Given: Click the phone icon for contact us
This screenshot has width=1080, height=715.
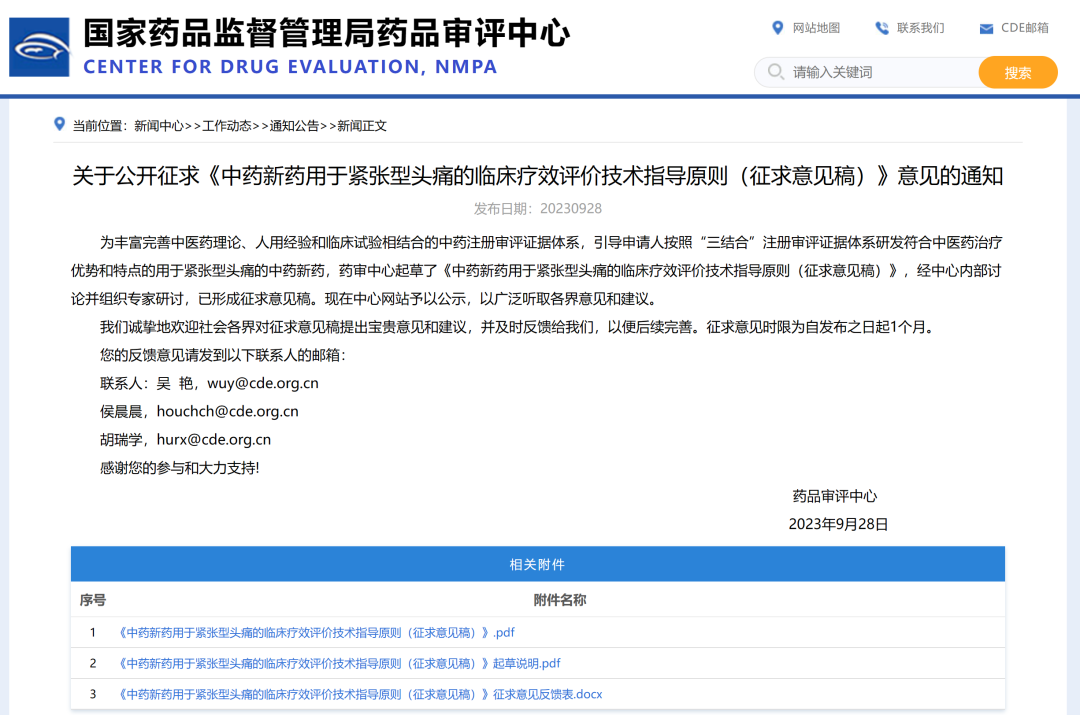Looking at the screenshot, I should [882, 28].
